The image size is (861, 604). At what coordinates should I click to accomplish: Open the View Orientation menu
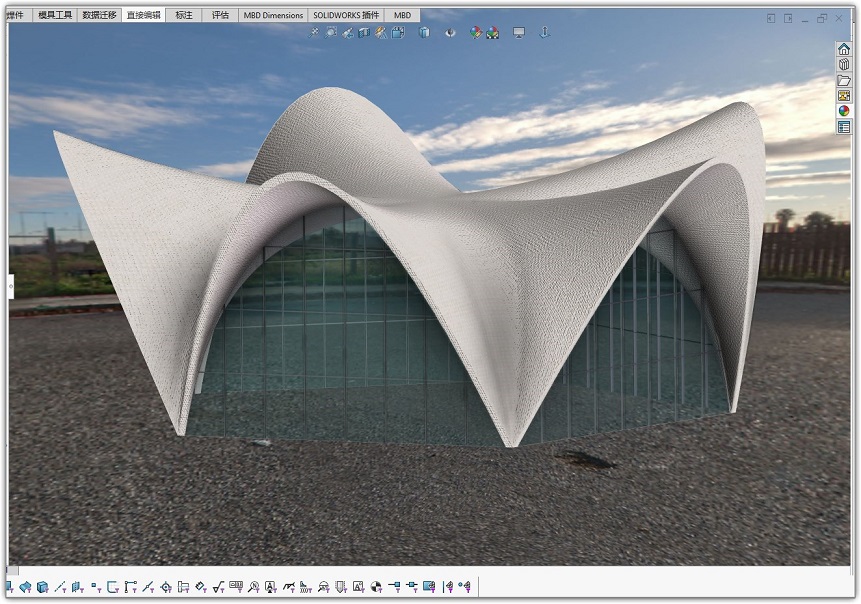tap(398, 33)
